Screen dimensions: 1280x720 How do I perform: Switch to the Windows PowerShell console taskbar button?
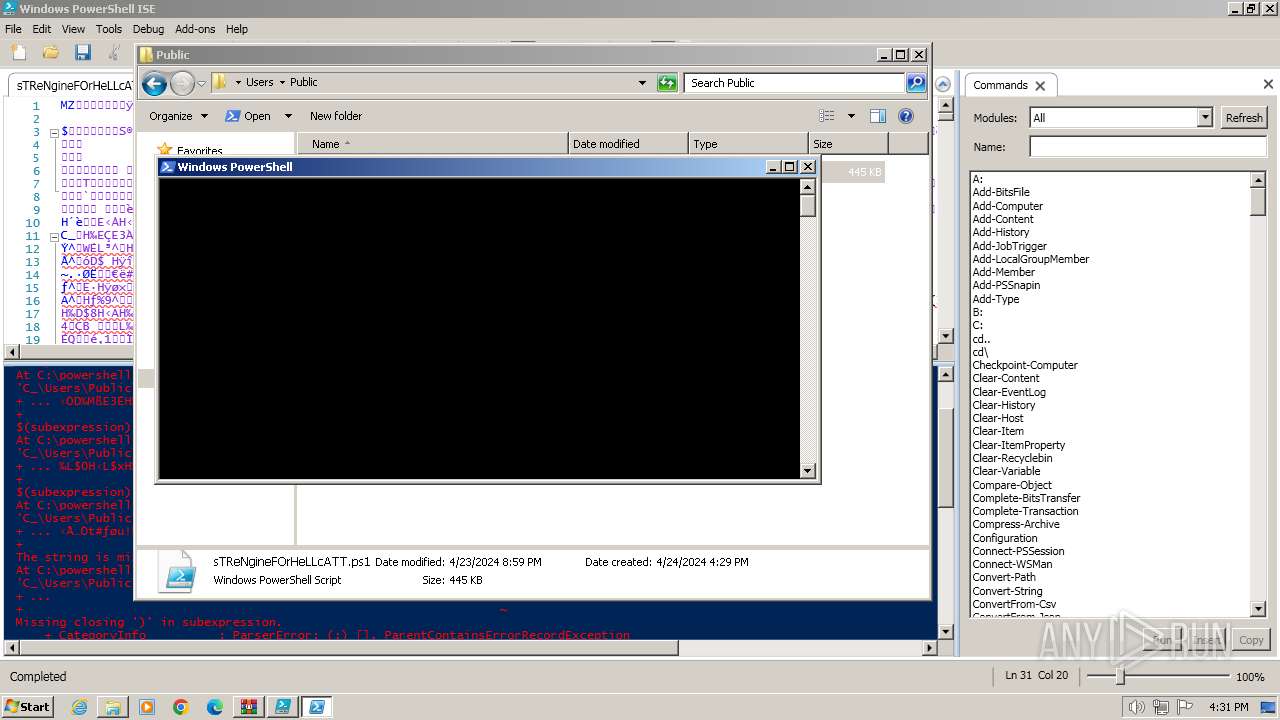click(317, 707)
